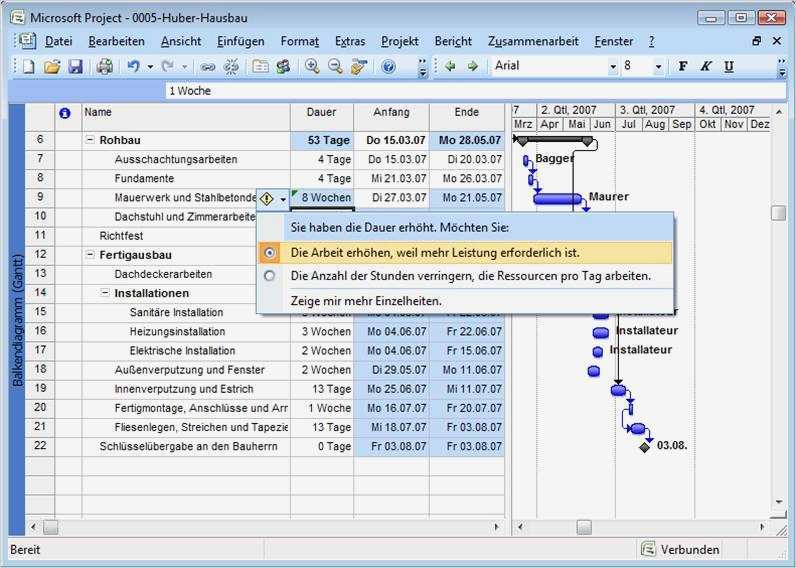This screenshot has height=568, width=796.
Task: Click the entry bar showing '1 Woche'
Action: pos(475,91)
